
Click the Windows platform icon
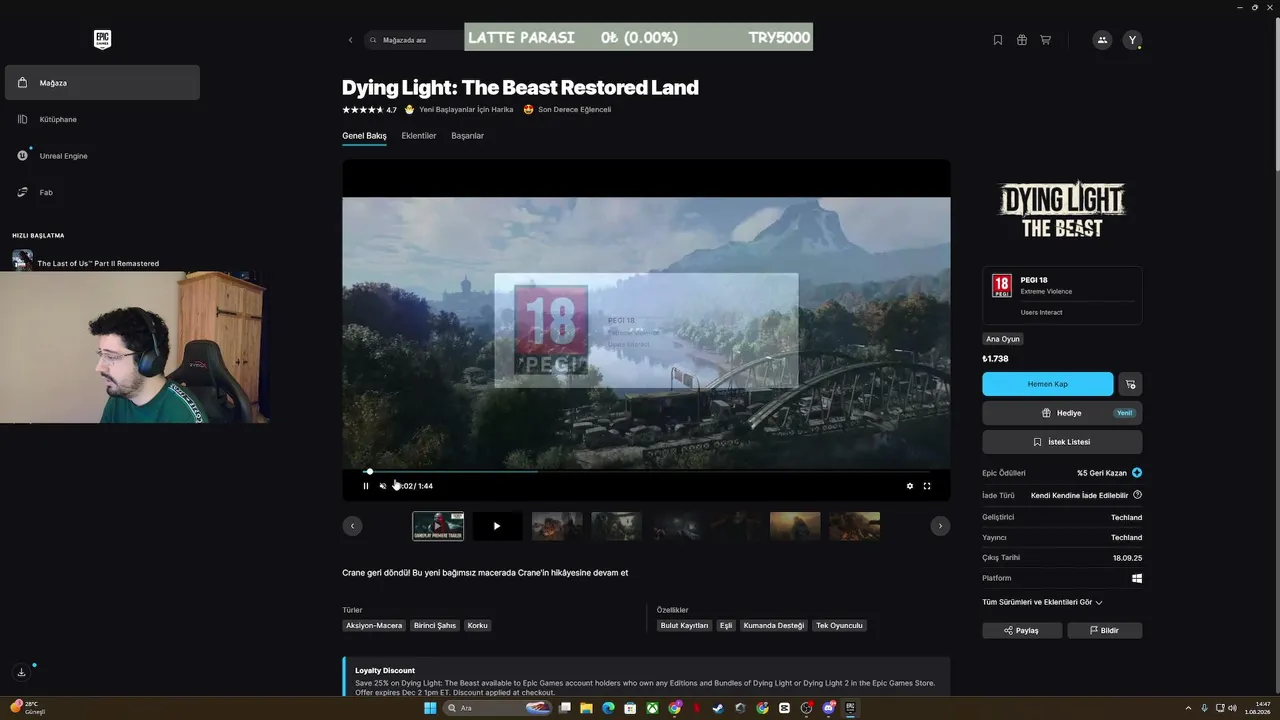pos(1137,578)
